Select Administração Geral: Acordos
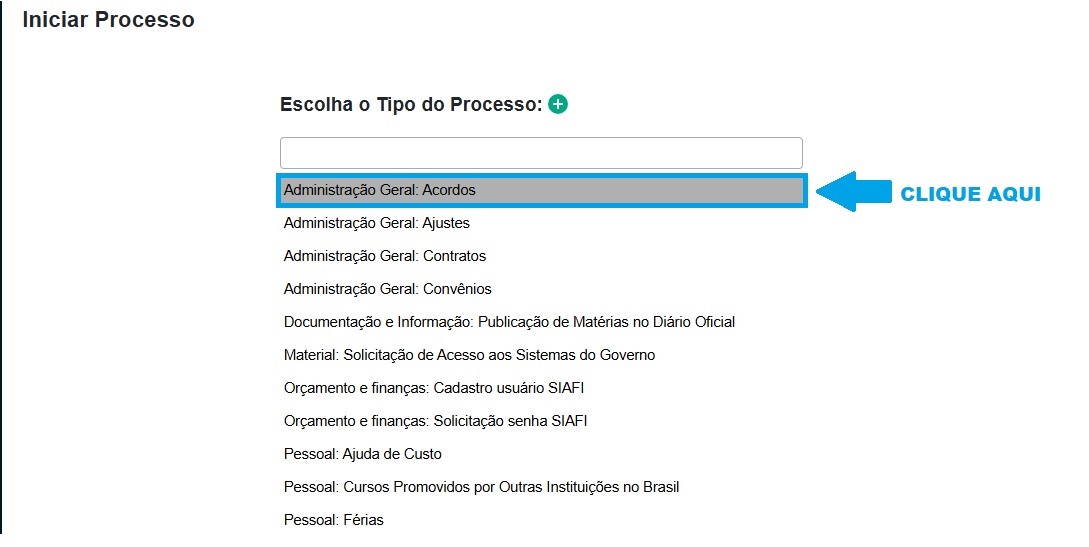This screenshot has width=1089, height=547. tap(380, 190)
